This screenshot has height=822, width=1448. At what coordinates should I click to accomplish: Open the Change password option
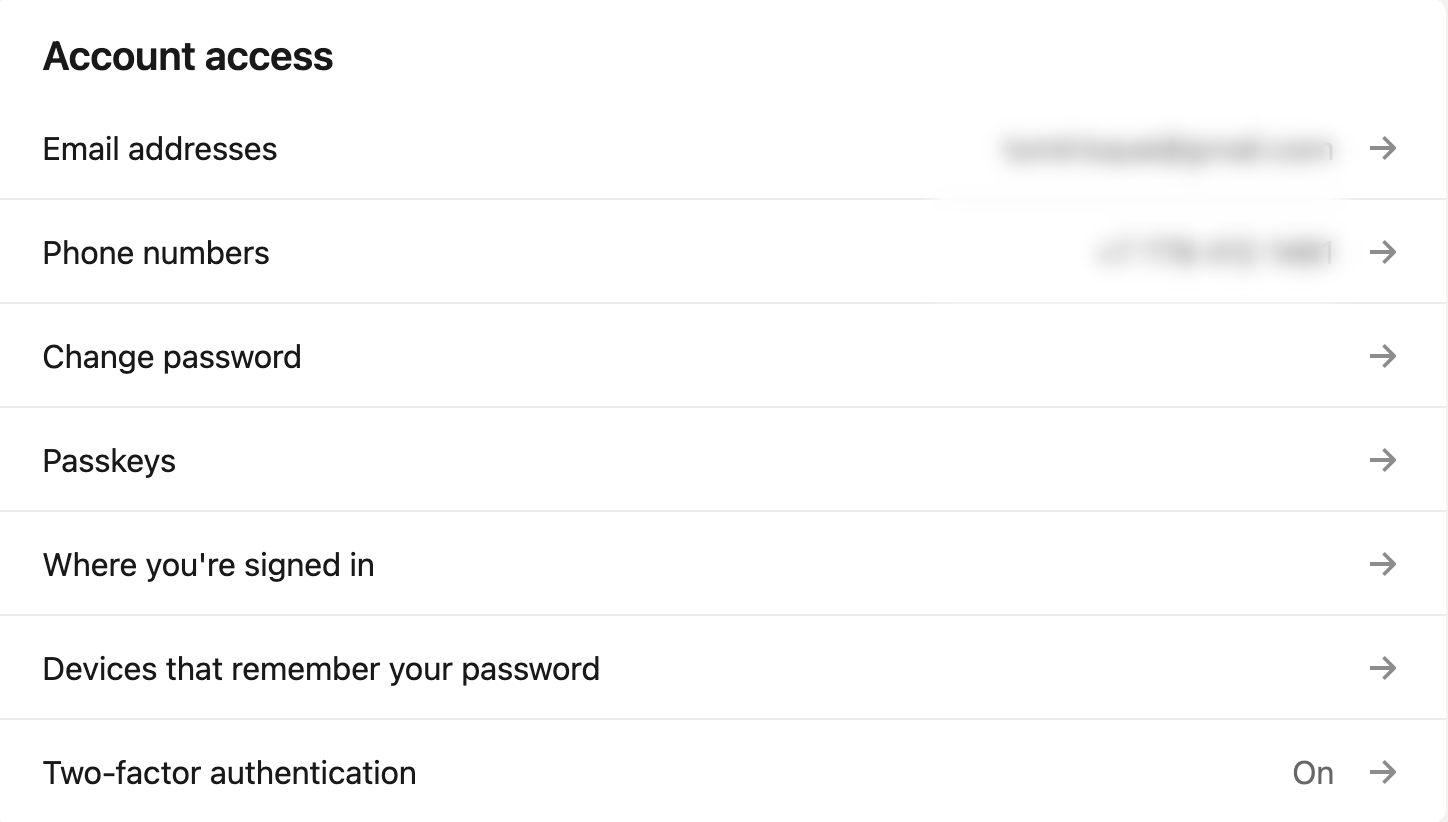(172, 357)
